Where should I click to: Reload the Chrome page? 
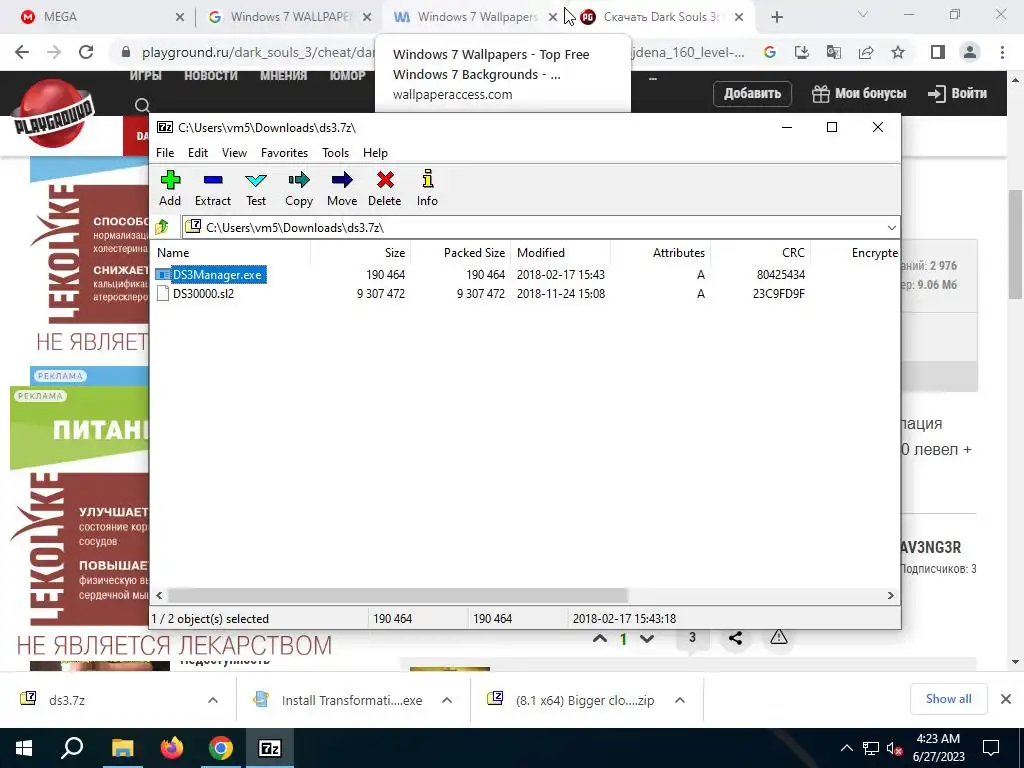(x=86, y=52)
